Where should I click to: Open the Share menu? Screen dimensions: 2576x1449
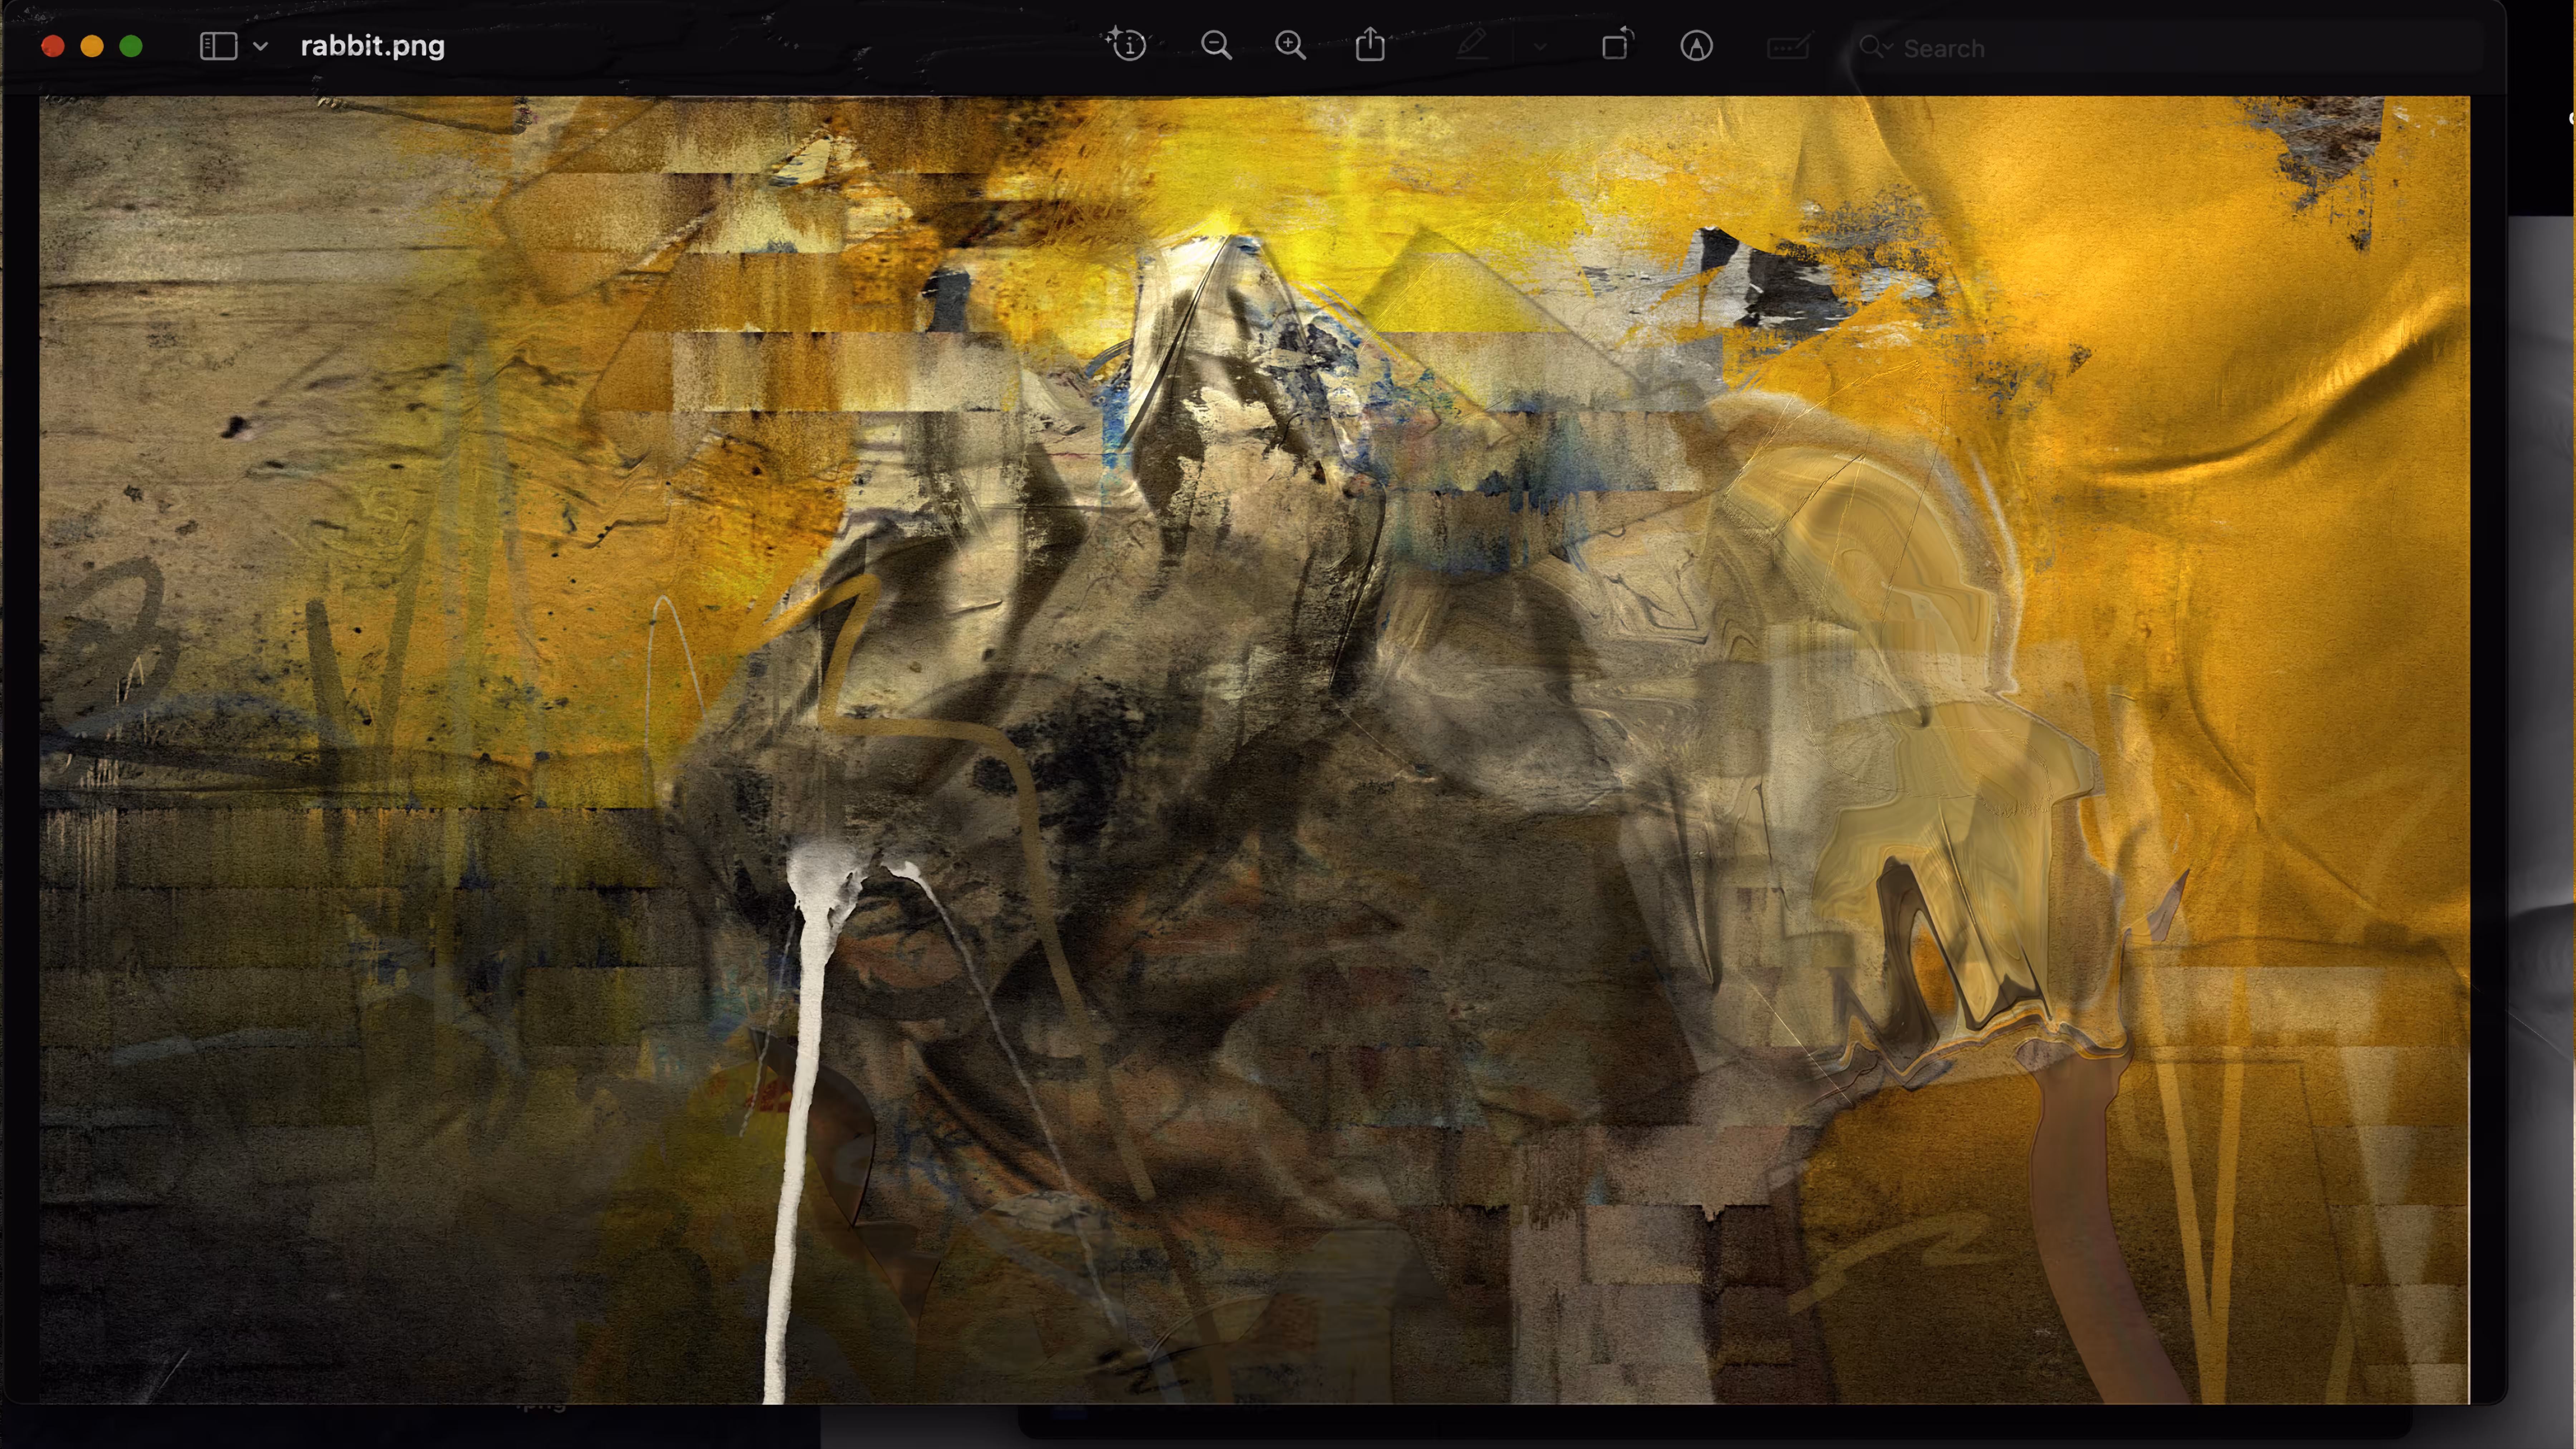pos(1370,45)
